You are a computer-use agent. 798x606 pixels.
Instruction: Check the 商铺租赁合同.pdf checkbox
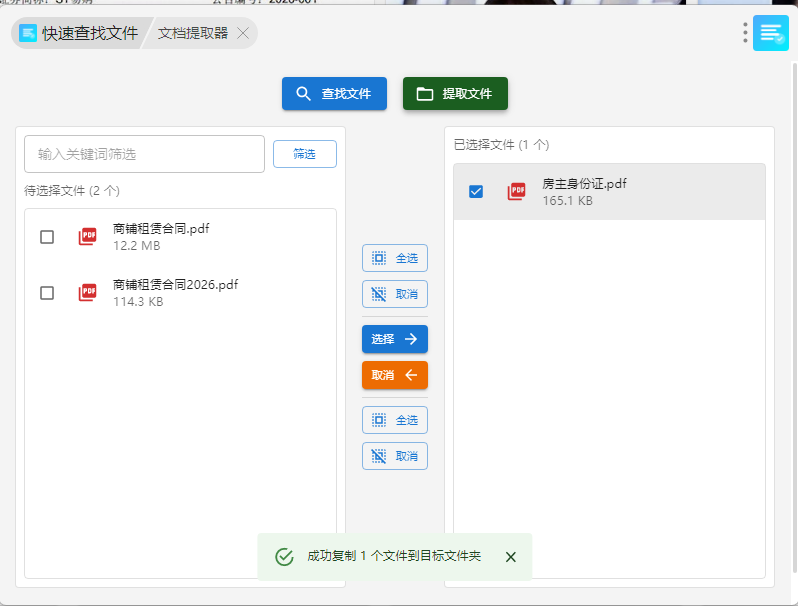pyautogui.click(x=47, y=237)
